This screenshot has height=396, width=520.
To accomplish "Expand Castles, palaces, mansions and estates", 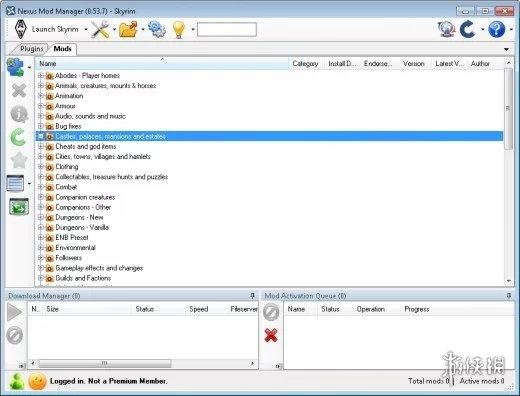I will (41, 136).
